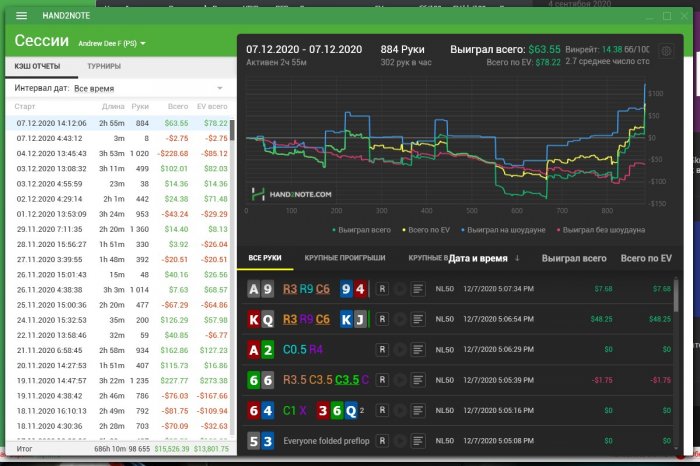700x466 pixels.
Task: Select ВСЕ РУКИ tab
Action: point(265,258)
